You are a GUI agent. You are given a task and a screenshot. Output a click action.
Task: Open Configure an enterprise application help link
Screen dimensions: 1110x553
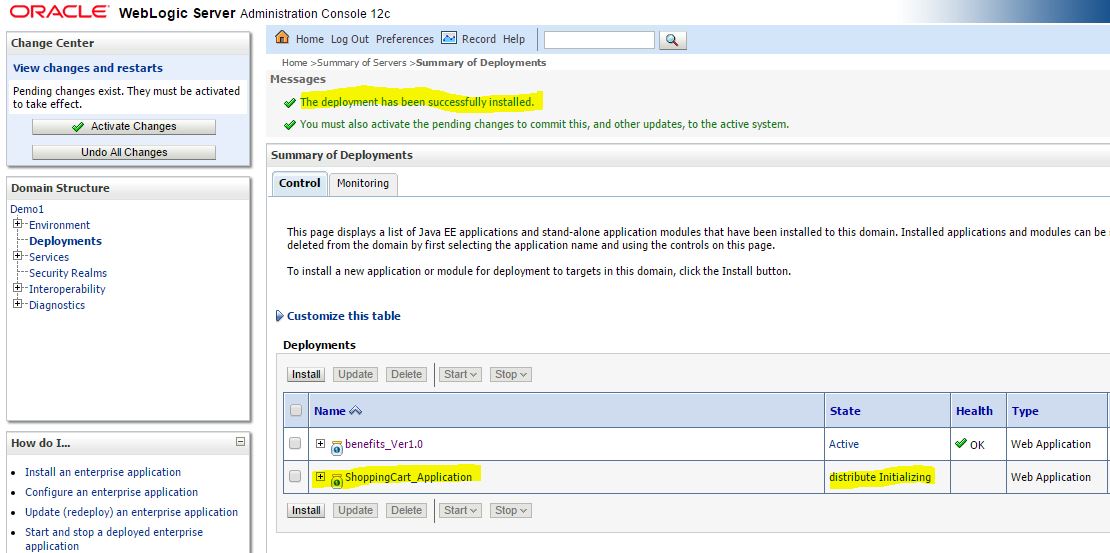click(111, 491)
